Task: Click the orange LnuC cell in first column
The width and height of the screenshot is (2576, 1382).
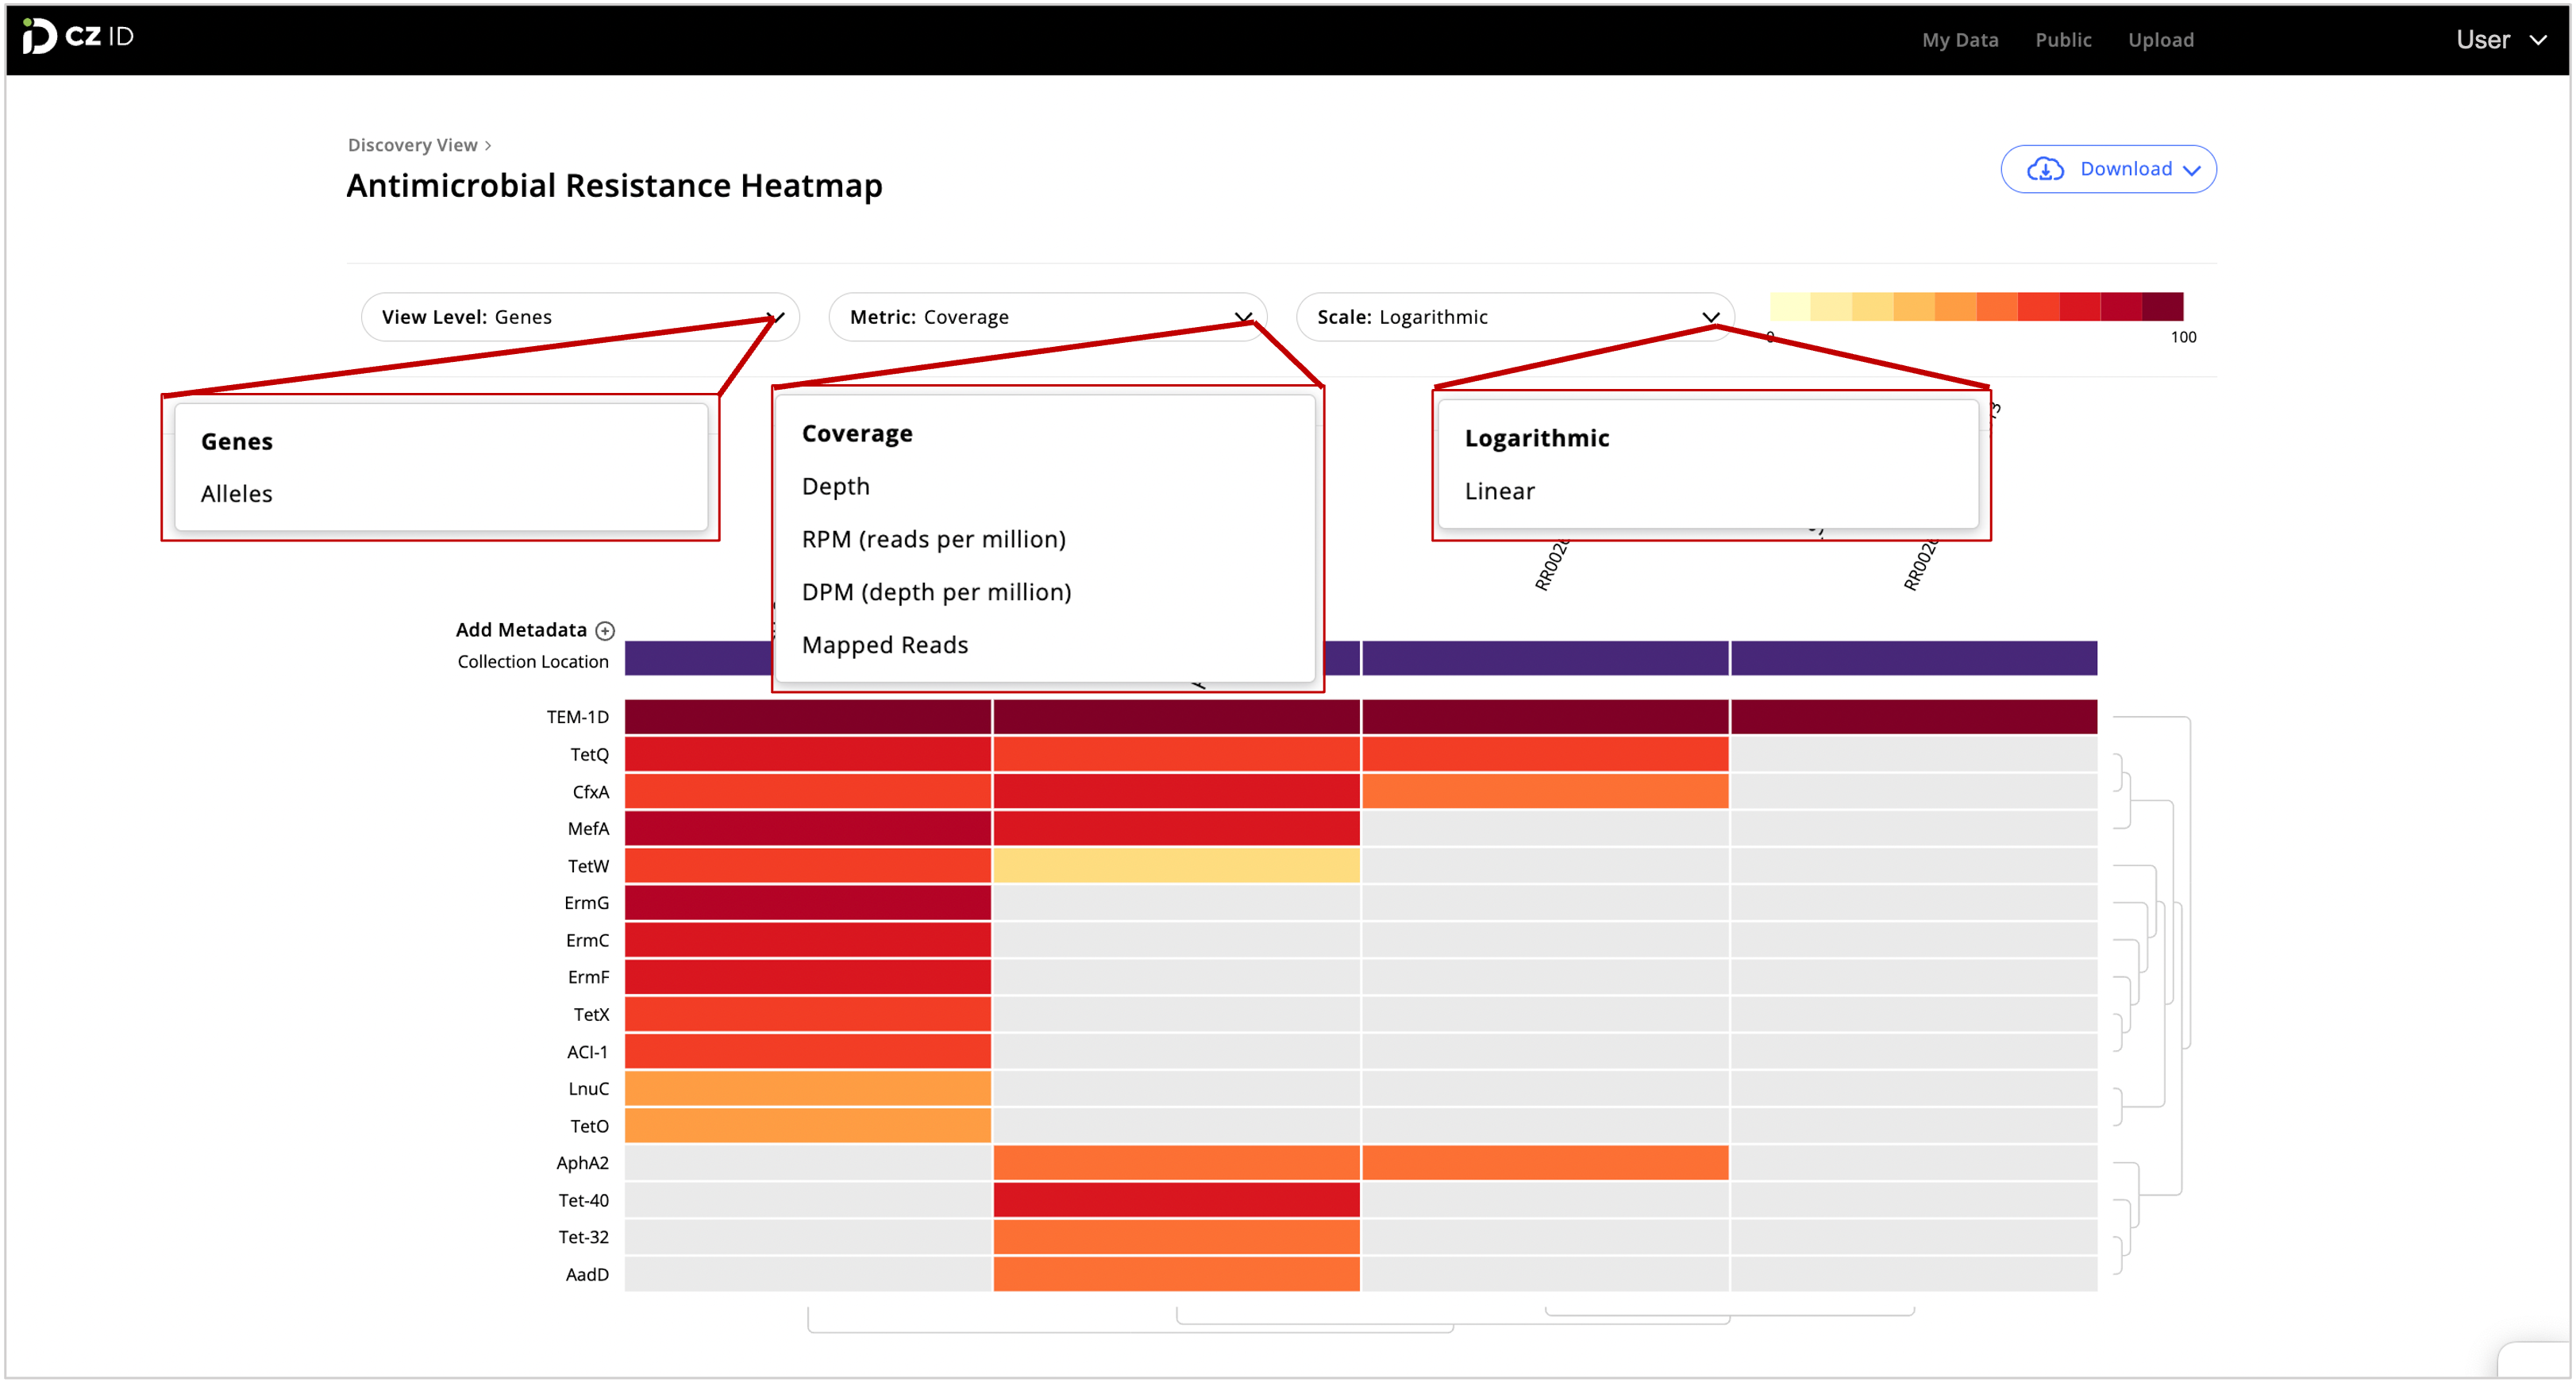Action: coord(808,1089)
